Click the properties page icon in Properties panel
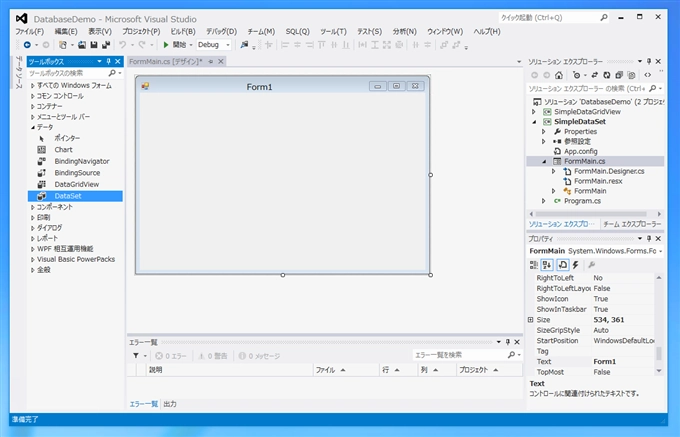Image resolution: width=680 pixels, height=437 pixels. [562, 265]
